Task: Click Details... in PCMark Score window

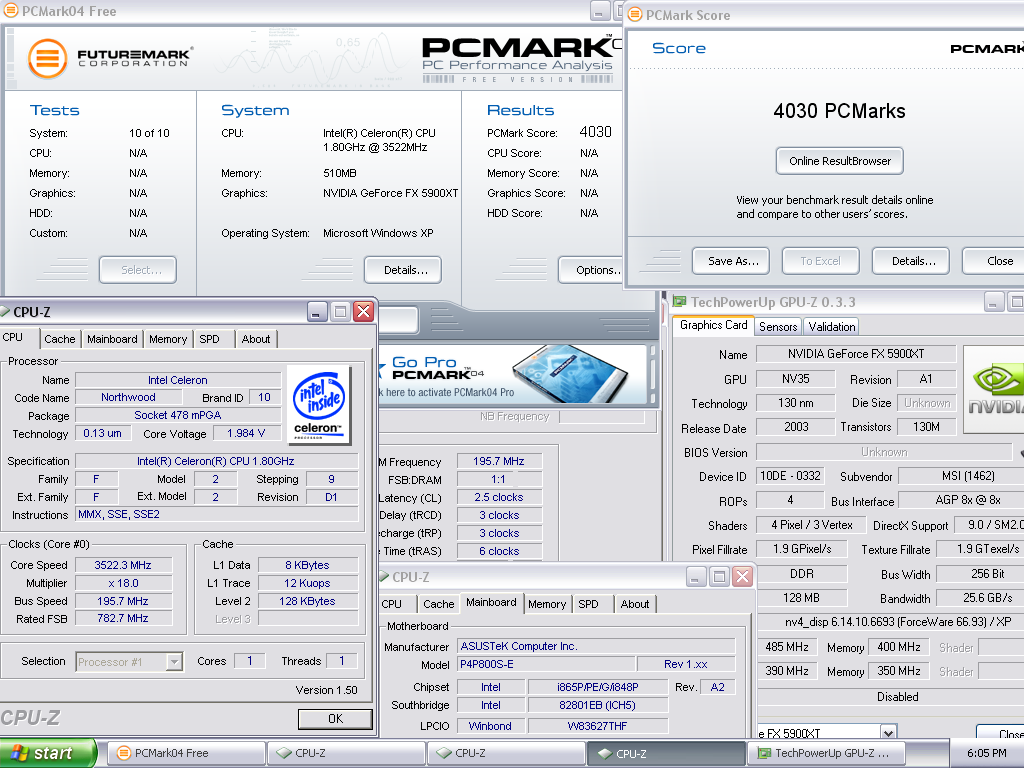Action: point(910,261)
